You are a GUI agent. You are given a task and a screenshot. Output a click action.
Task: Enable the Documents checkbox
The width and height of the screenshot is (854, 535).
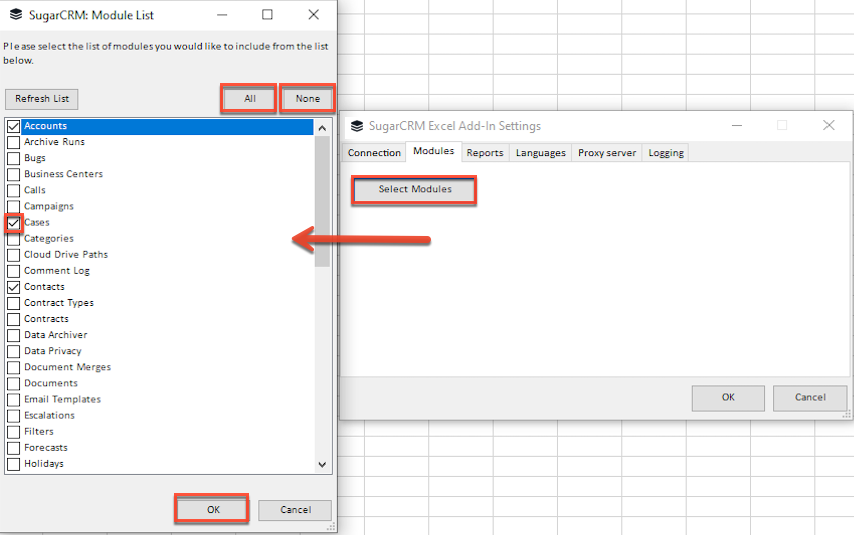14,384
